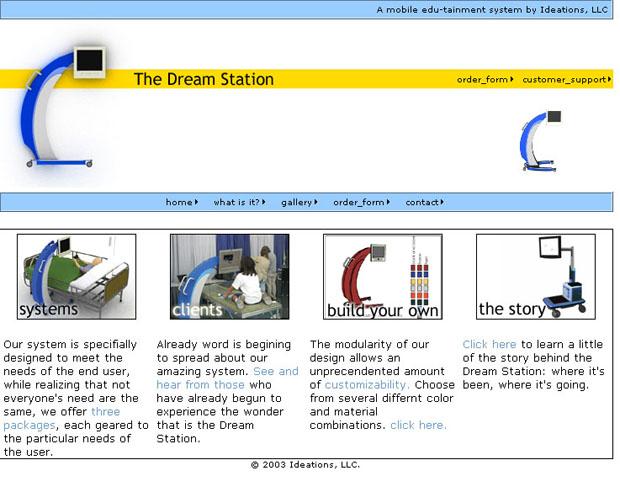Open the home menu link
The image size is (620, 481).
coord(181,202)
